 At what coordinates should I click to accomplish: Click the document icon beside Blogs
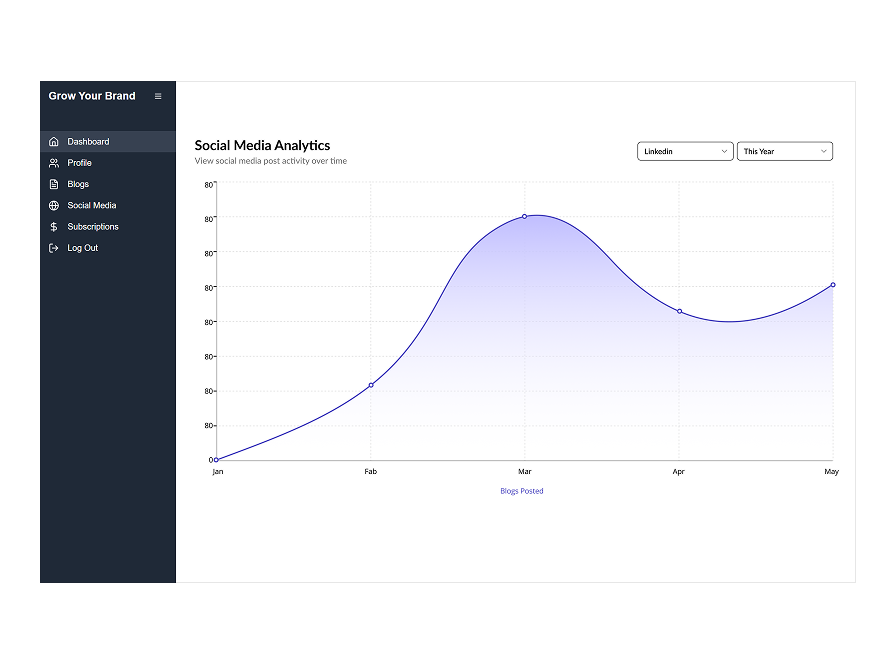click(x=54, y=184)
